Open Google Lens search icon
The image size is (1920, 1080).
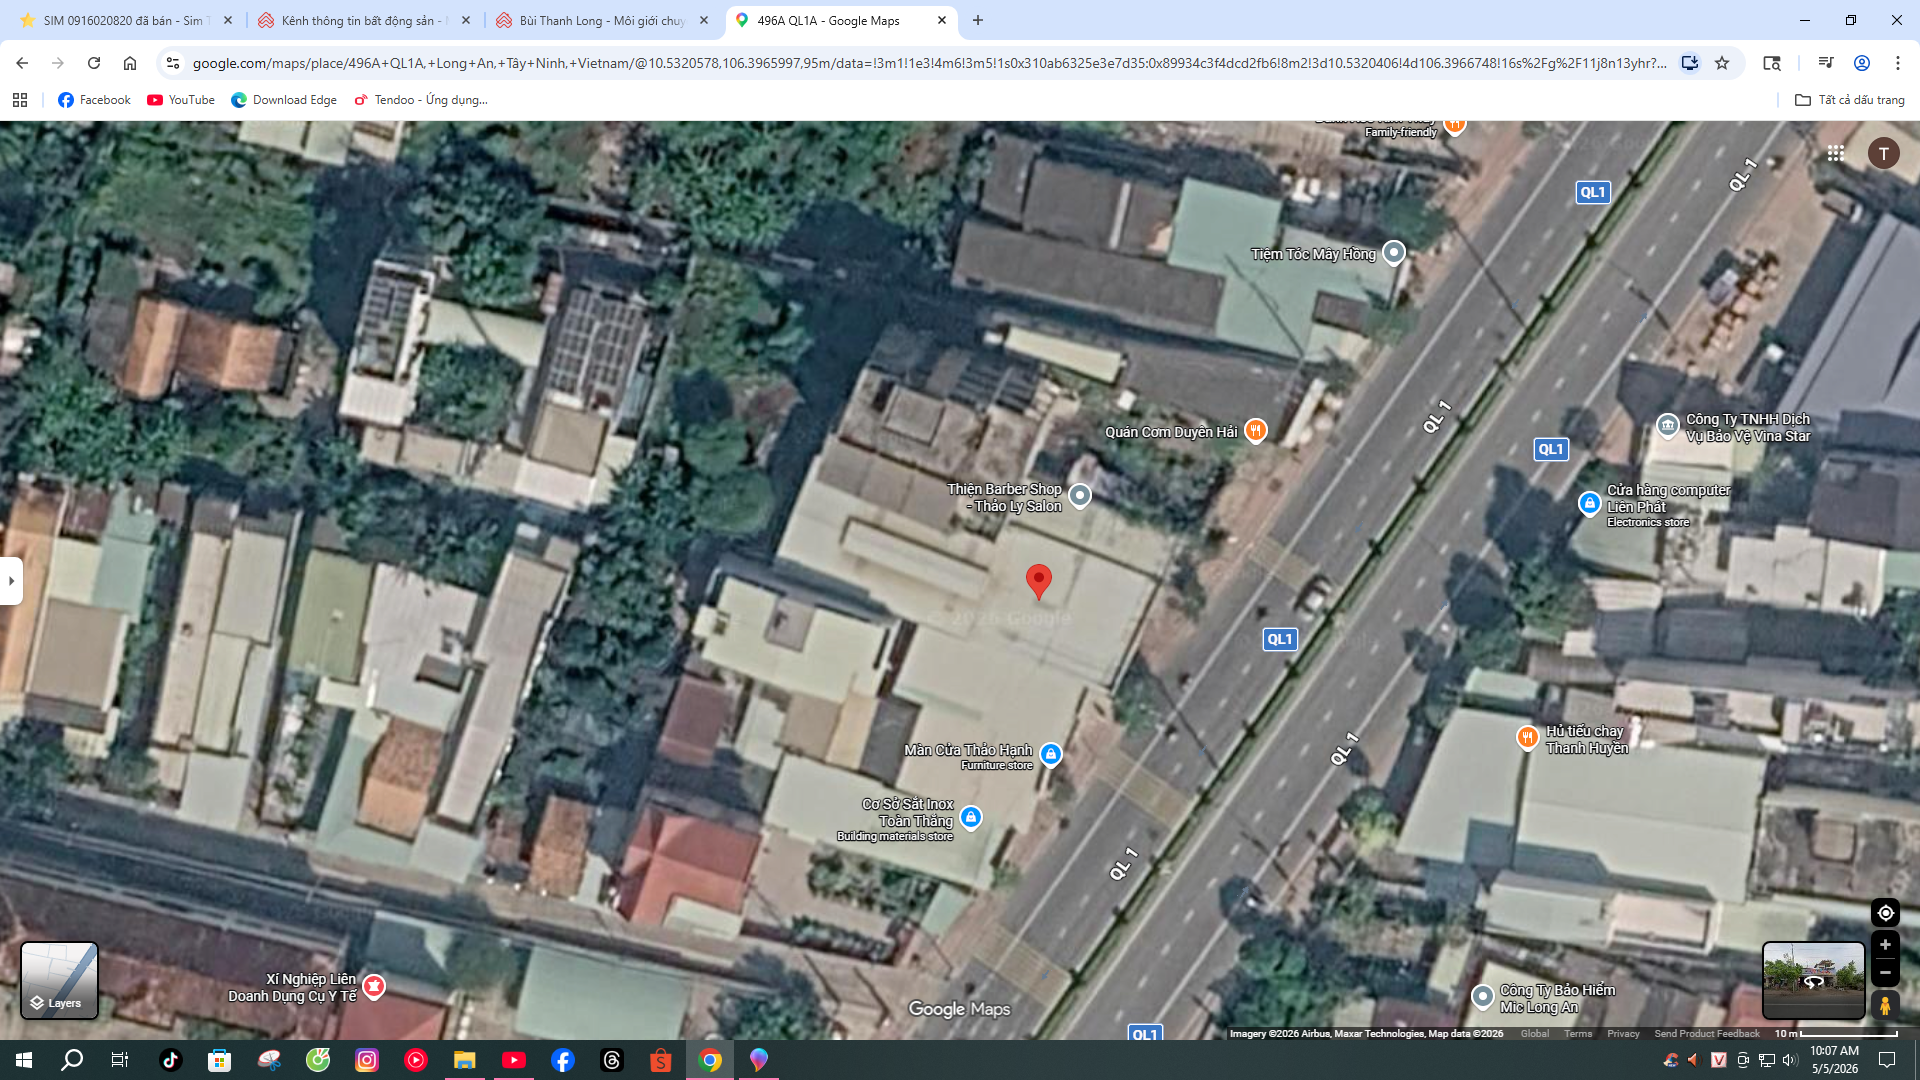tap(1772, 63)
